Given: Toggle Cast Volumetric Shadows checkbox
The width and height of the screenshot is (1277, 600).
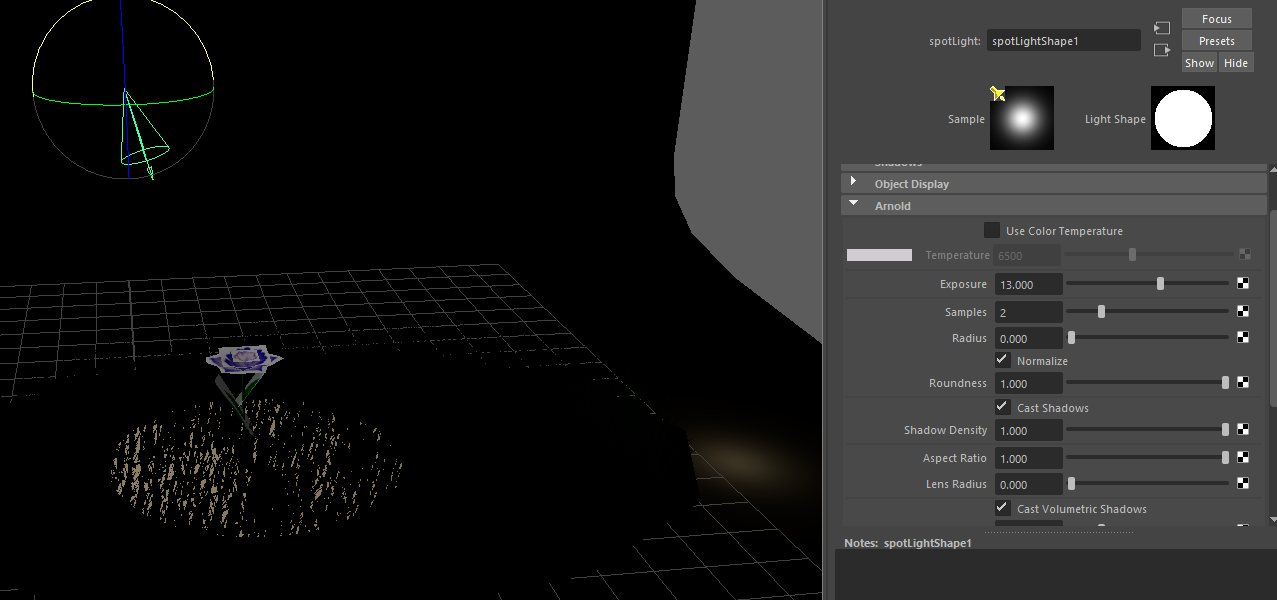Looking at the screenshot, I should [1002, 508].
